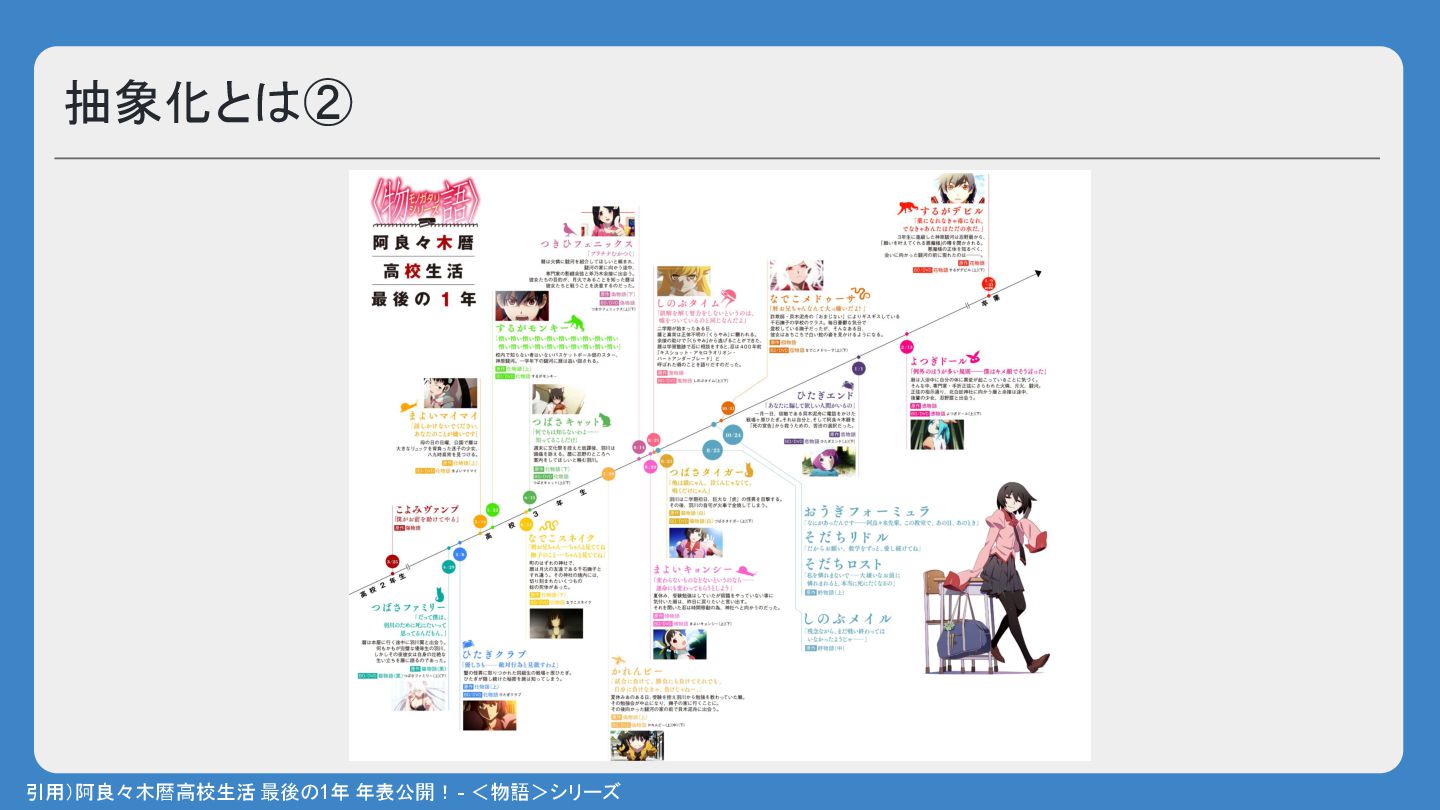Click the green monkey icon by するがモンキー
Screen dimensions: 1440x810
[x=574, y=322]
